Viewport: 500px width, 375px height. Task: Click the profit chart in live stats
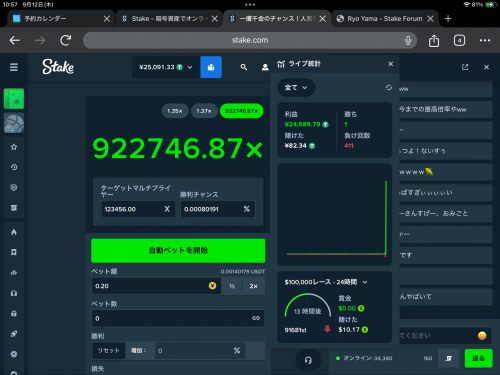(335, 214)
